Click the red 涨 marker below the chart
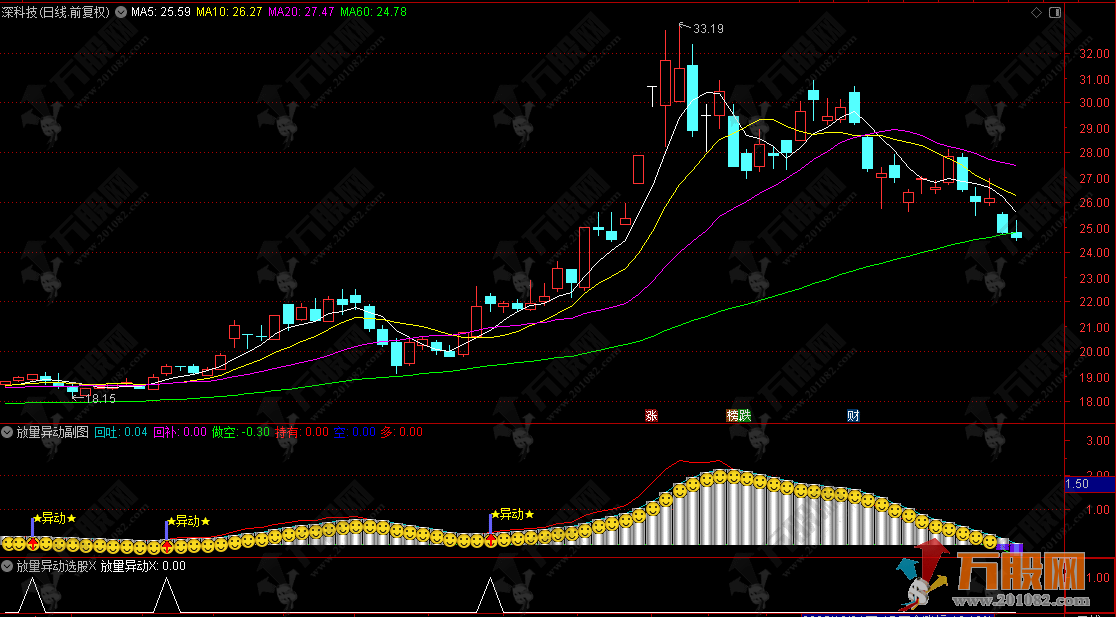This screenshot has width=1116, height=617. (x=651, y=415)
